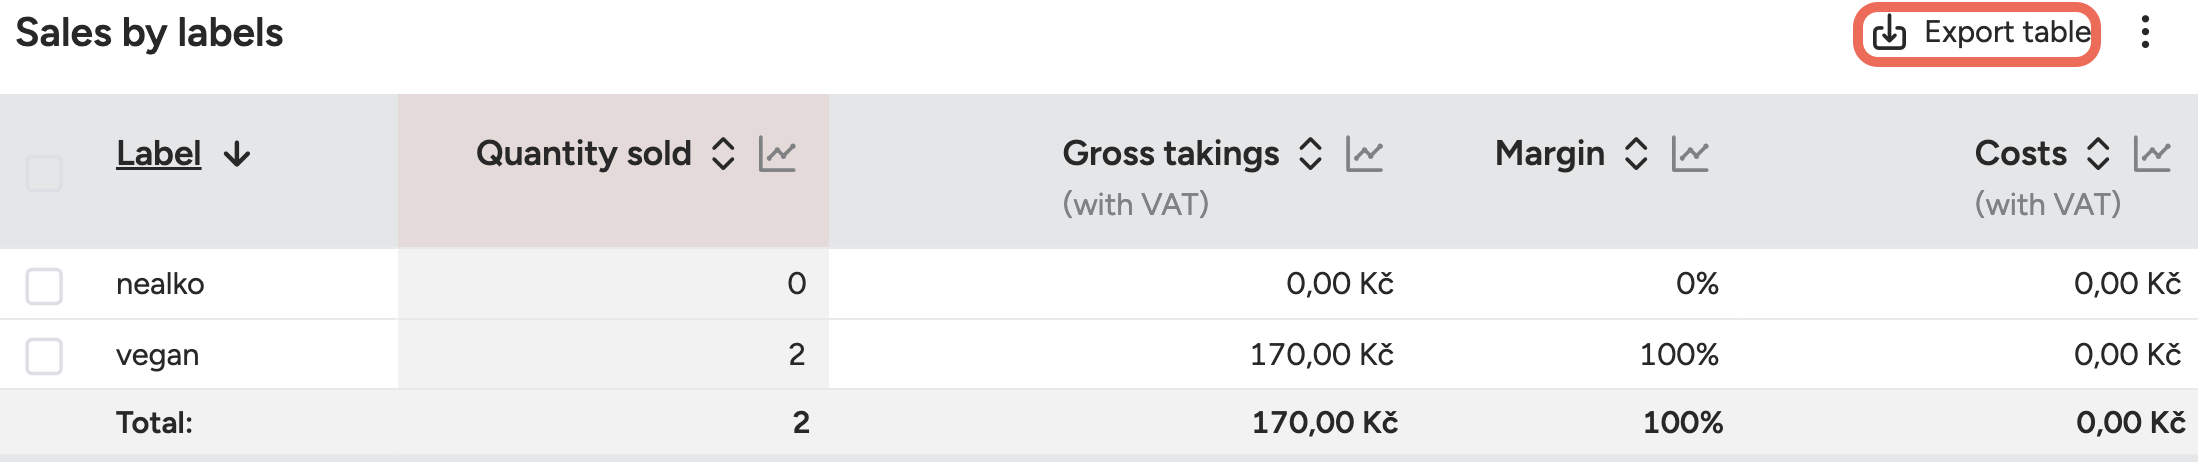The height and width of the screenshot is (462, 2198).
Task: Click the Gross takings header text
Action: tap(1170, 154)
